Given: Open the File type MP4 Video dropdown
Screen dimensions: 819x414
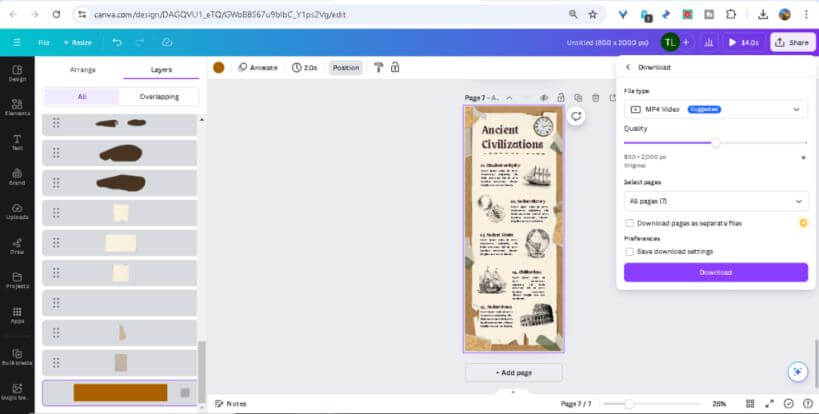Looking at the screenshot, I should pyautogui.click(x=716, y=109).
